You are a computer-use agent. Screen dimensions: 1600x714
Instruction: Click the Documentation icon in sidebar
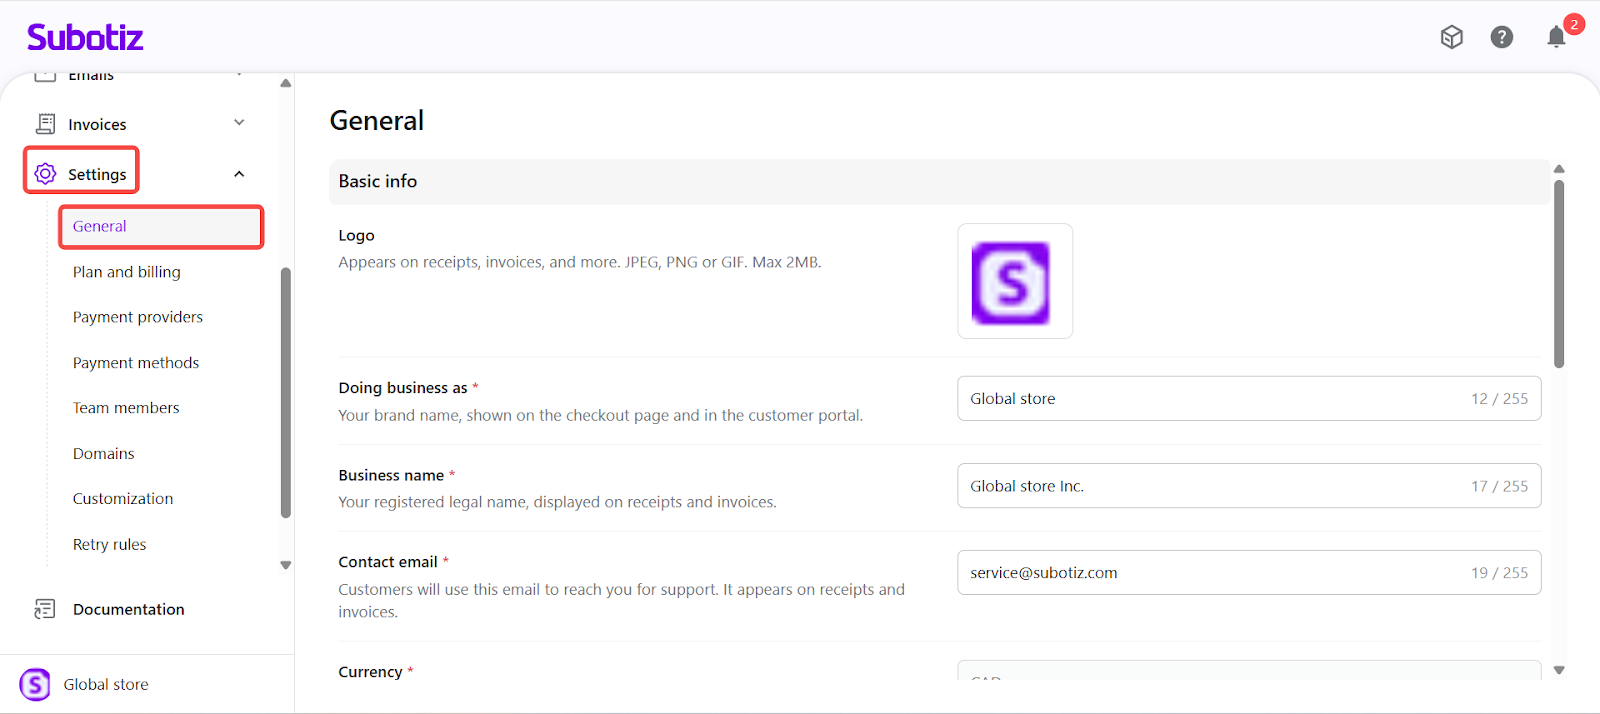pos(45,609)
